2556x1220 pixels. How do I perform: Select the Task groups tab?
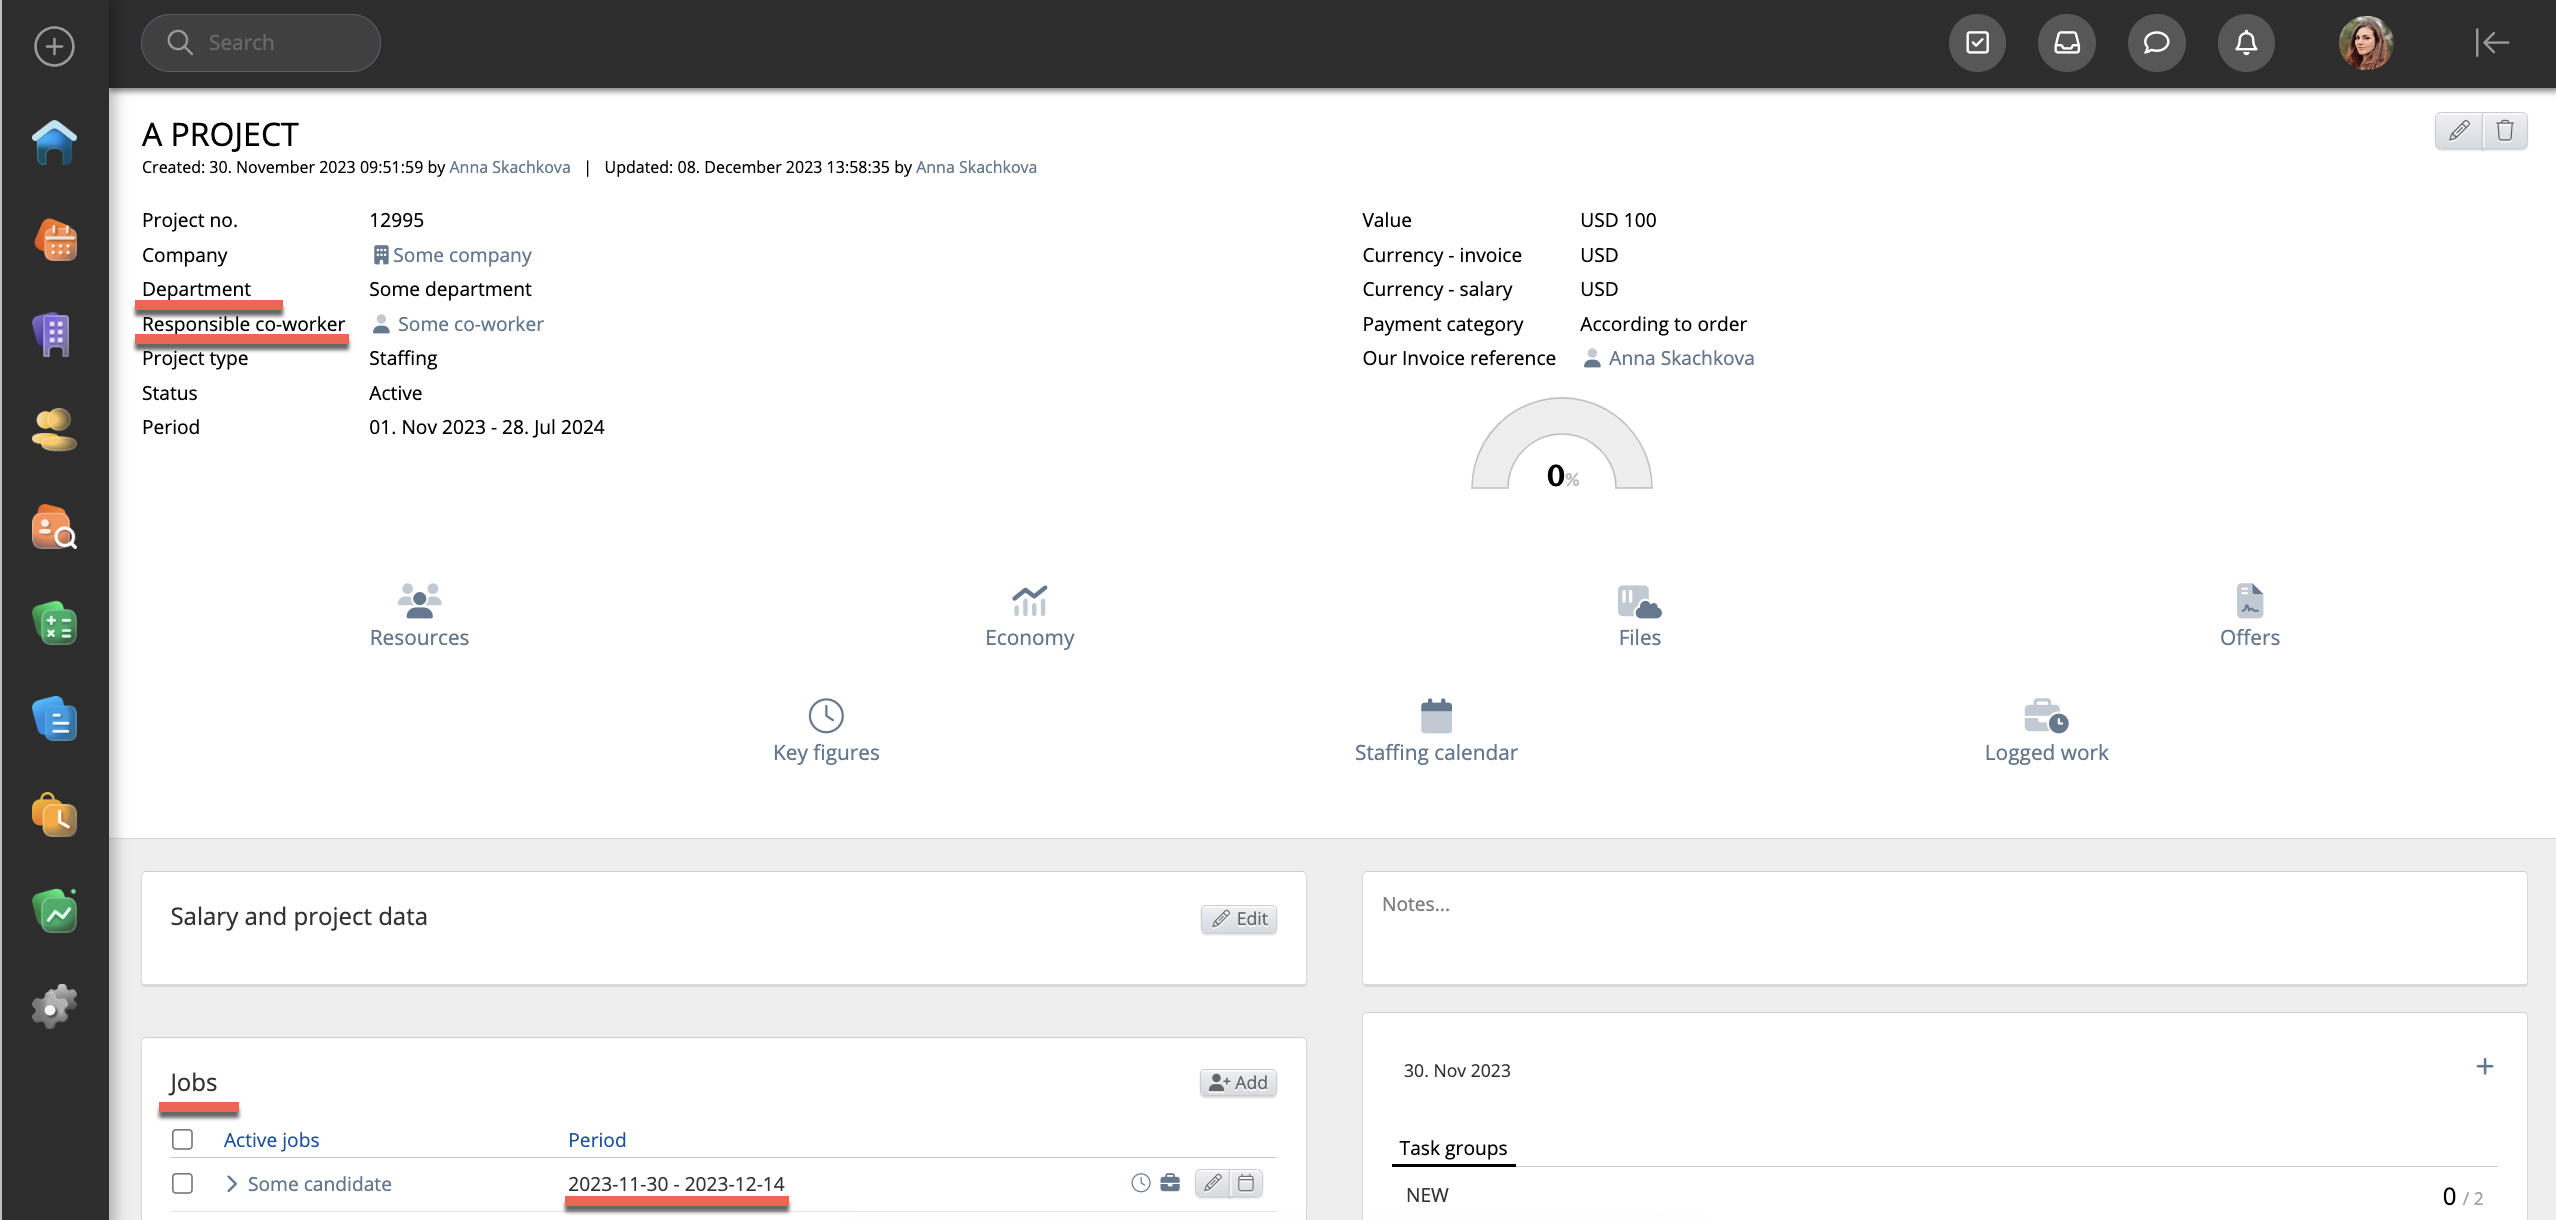1452,1148
